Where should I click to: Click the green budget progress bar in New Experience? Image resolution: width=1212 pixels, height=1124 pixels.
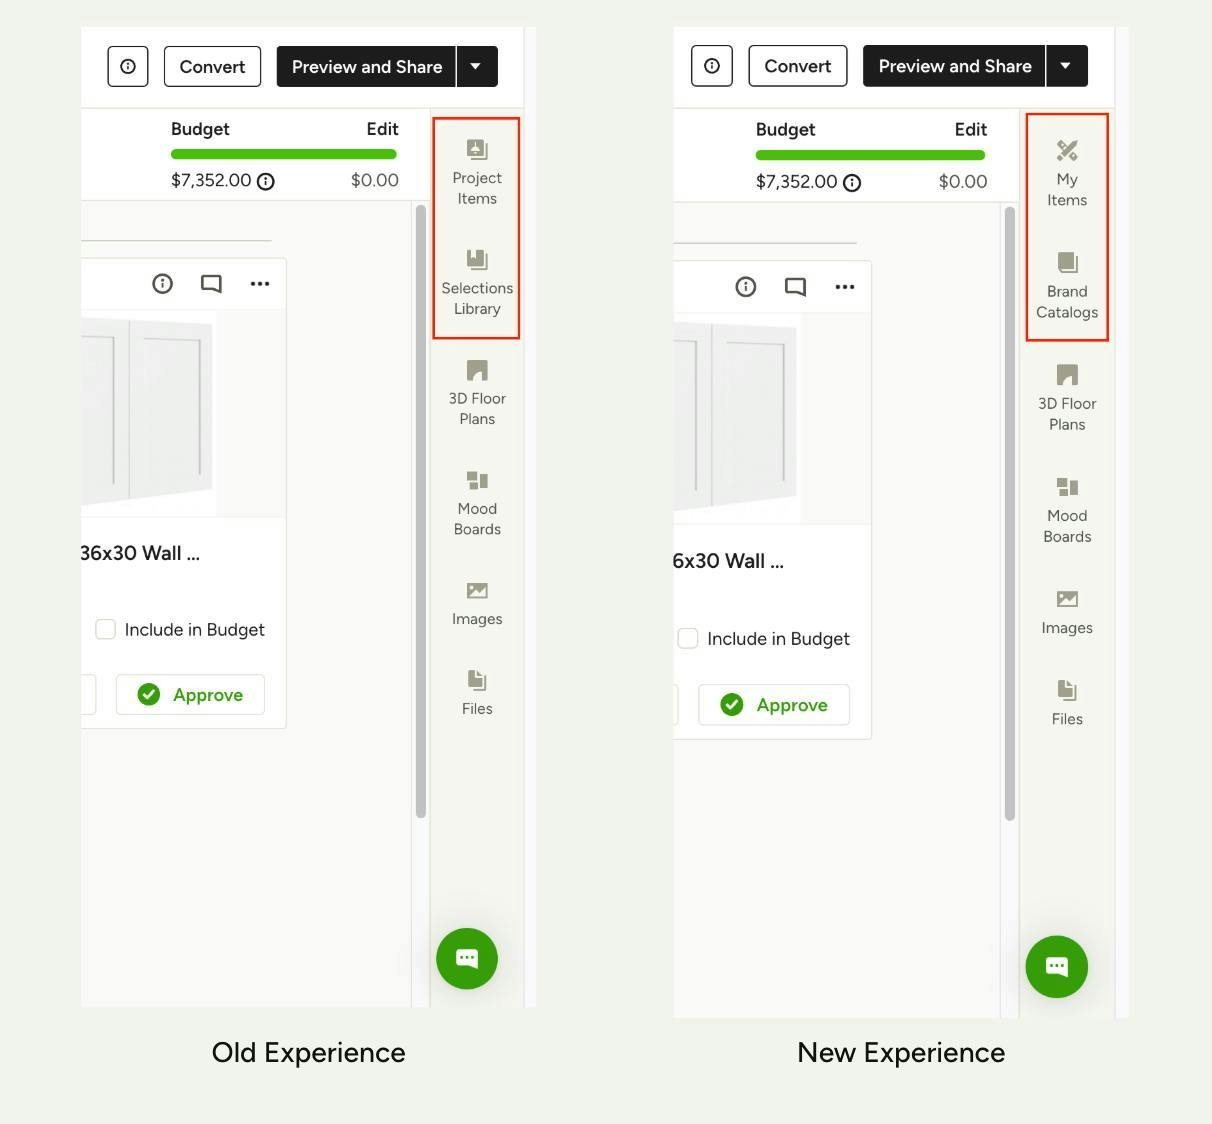pyautogui.click(x=870, y=155)
